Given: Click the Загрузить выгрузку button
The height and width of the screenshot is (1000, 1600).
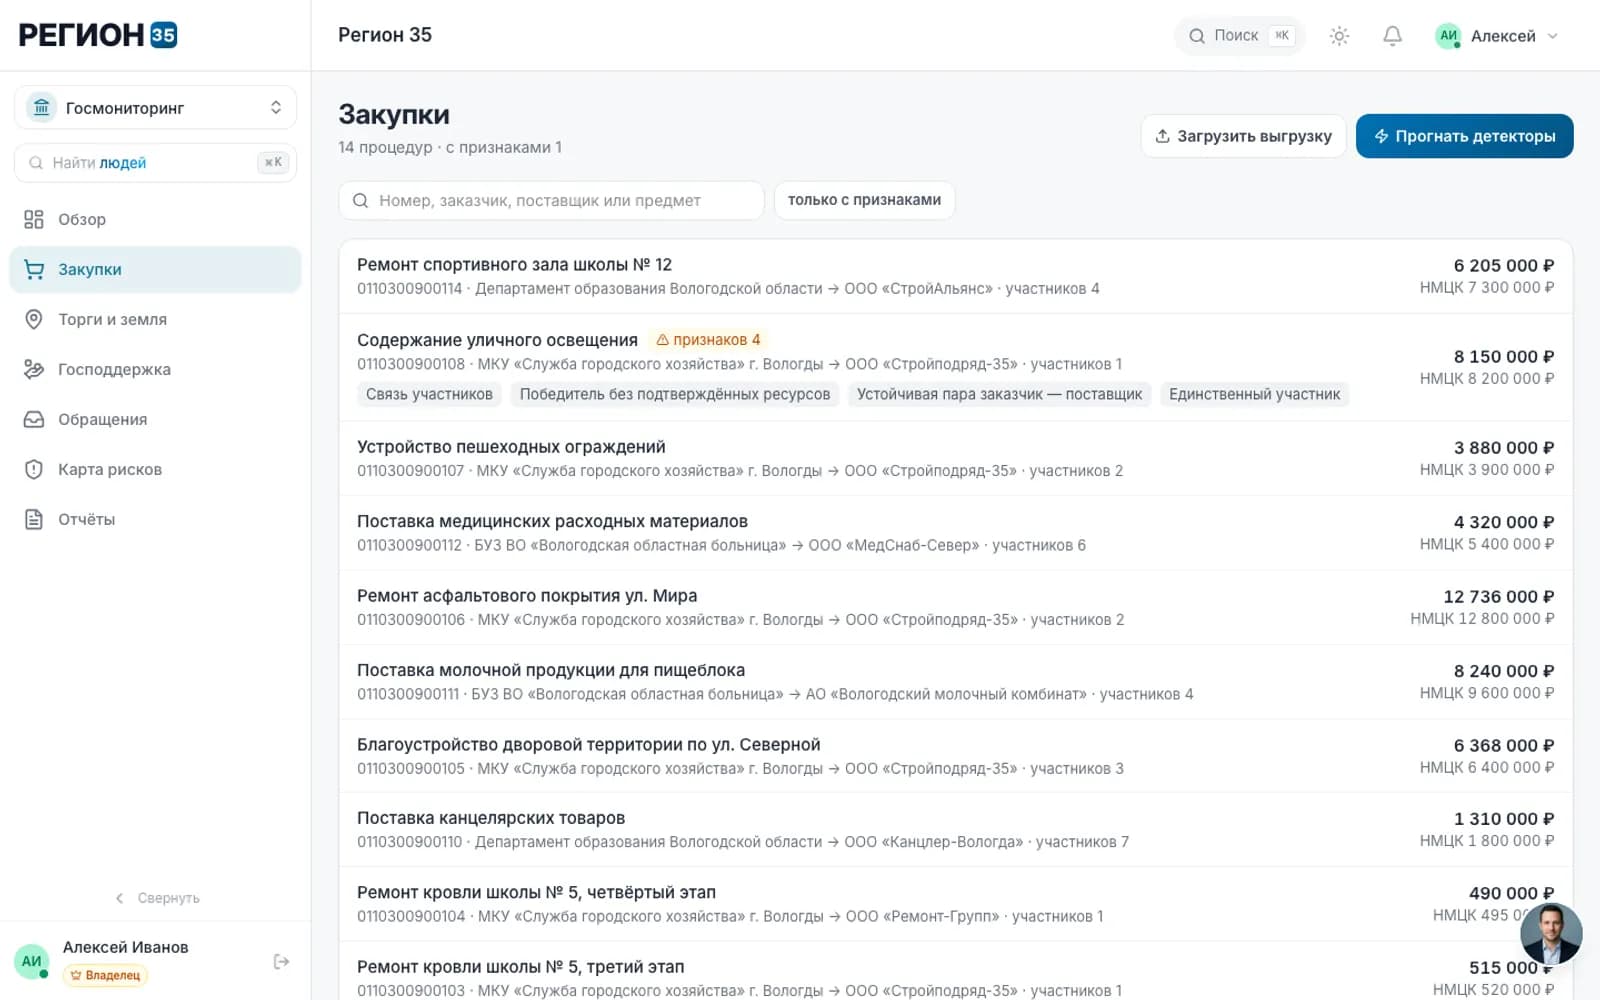Looking at the screenshot, I should [x=1243, y=136].
